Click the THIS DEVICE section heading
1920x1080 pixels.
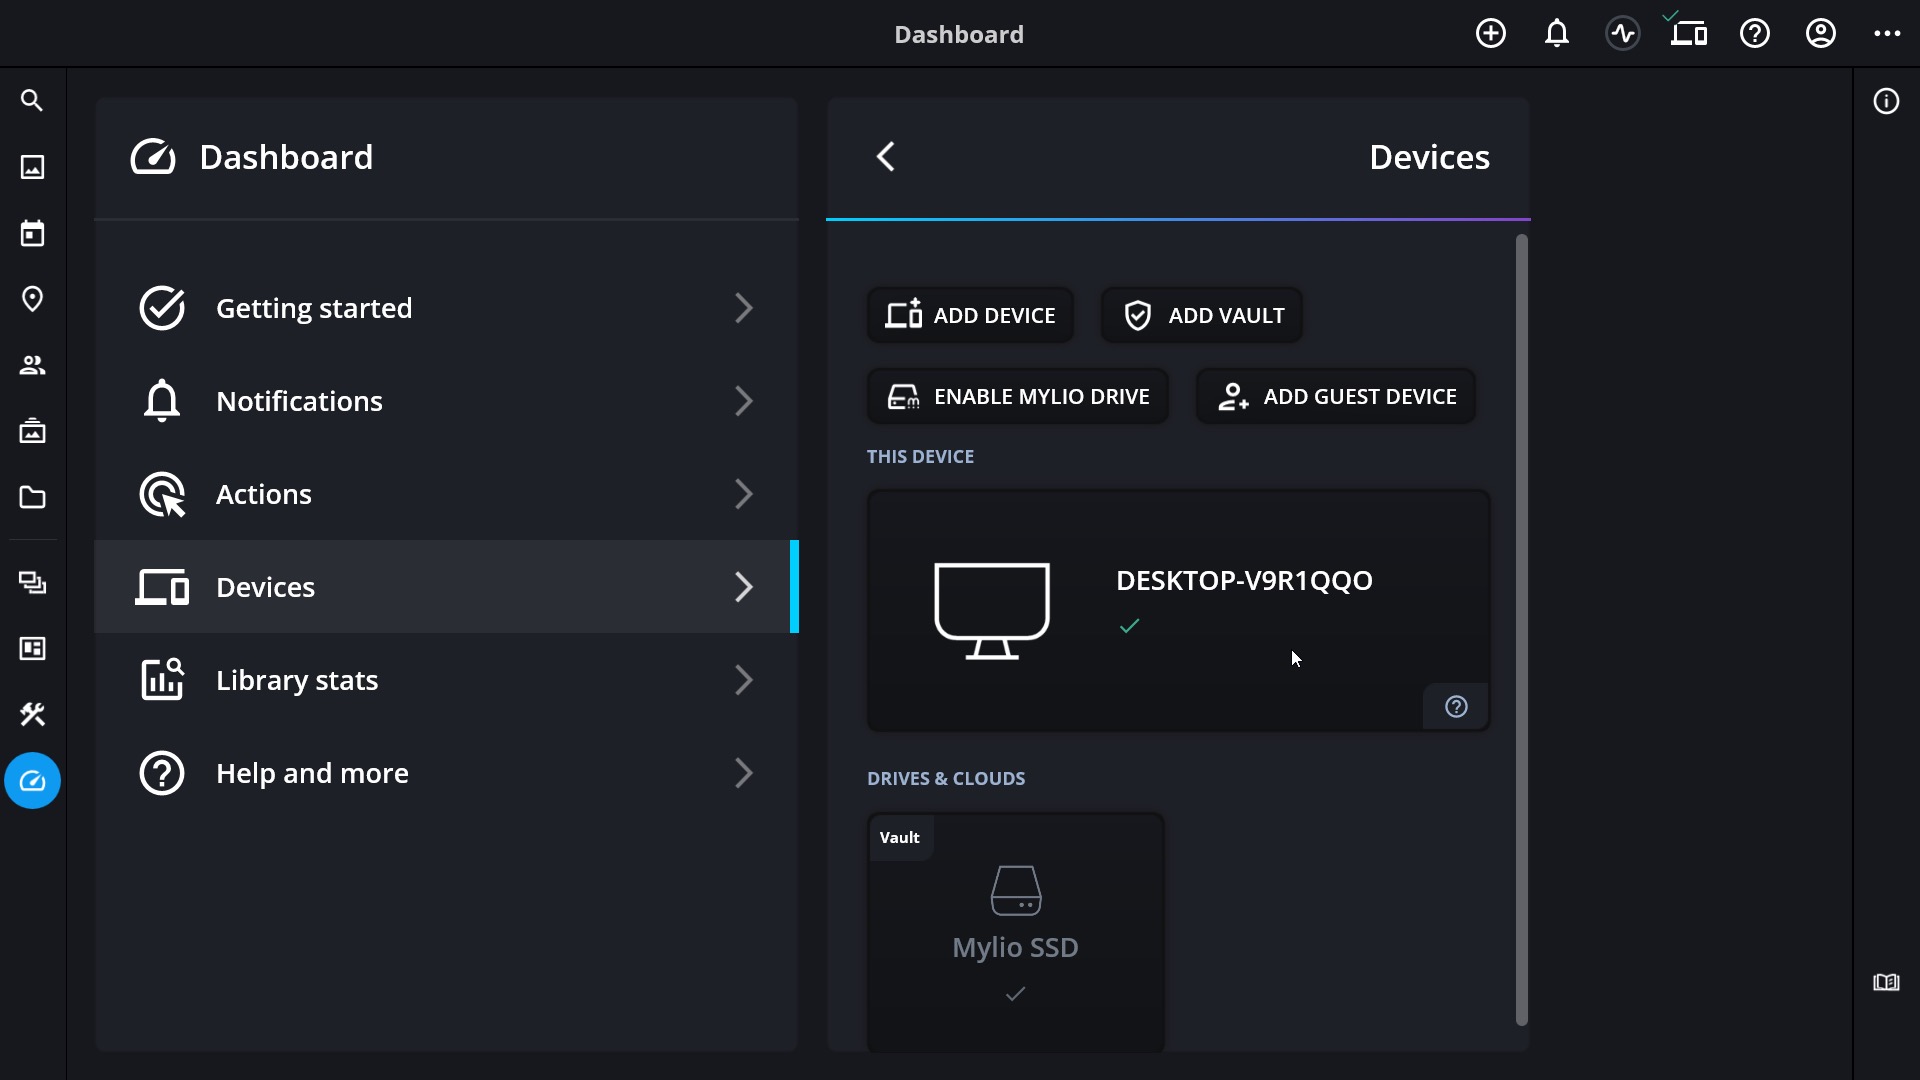(x=920, y=457)
